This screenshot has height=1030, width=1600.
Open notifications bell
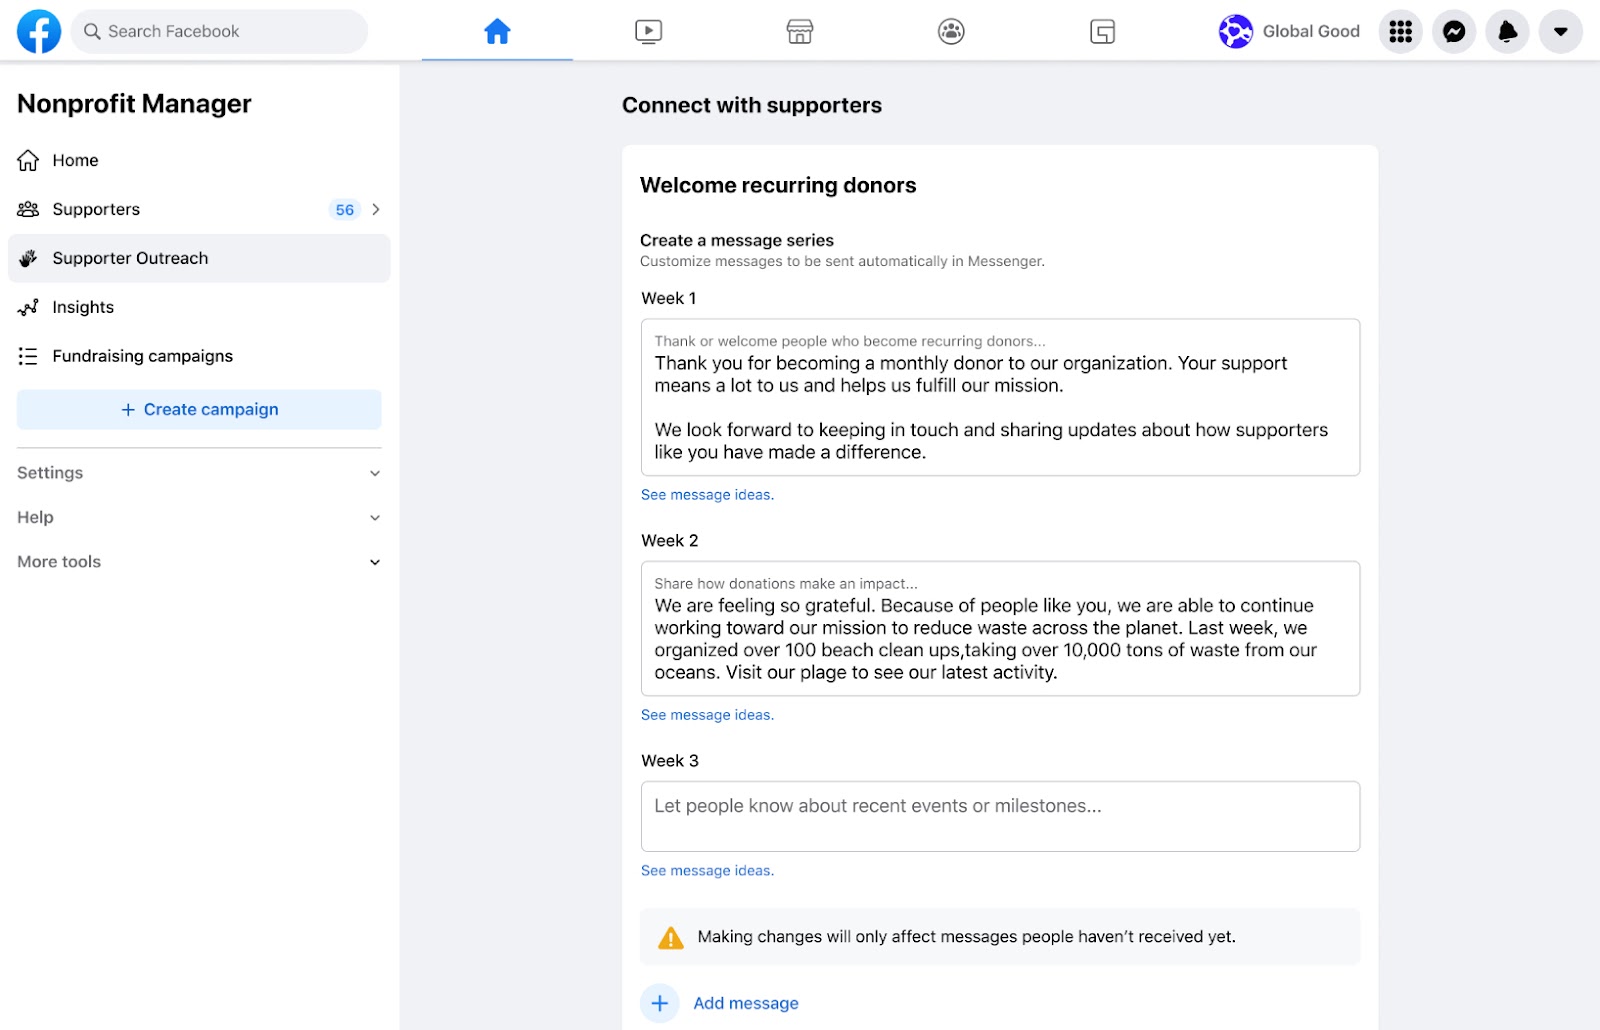pos(1507,31)
